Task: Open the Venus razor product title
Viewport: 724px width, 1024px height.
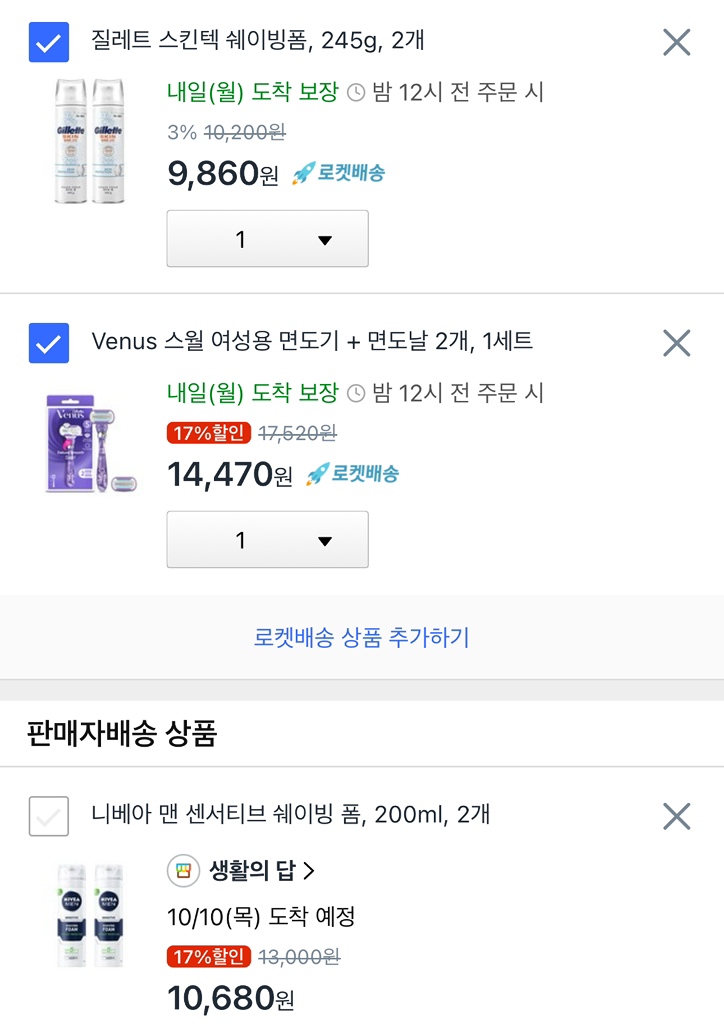Action: pyautogui.click(x=312, y=341)
